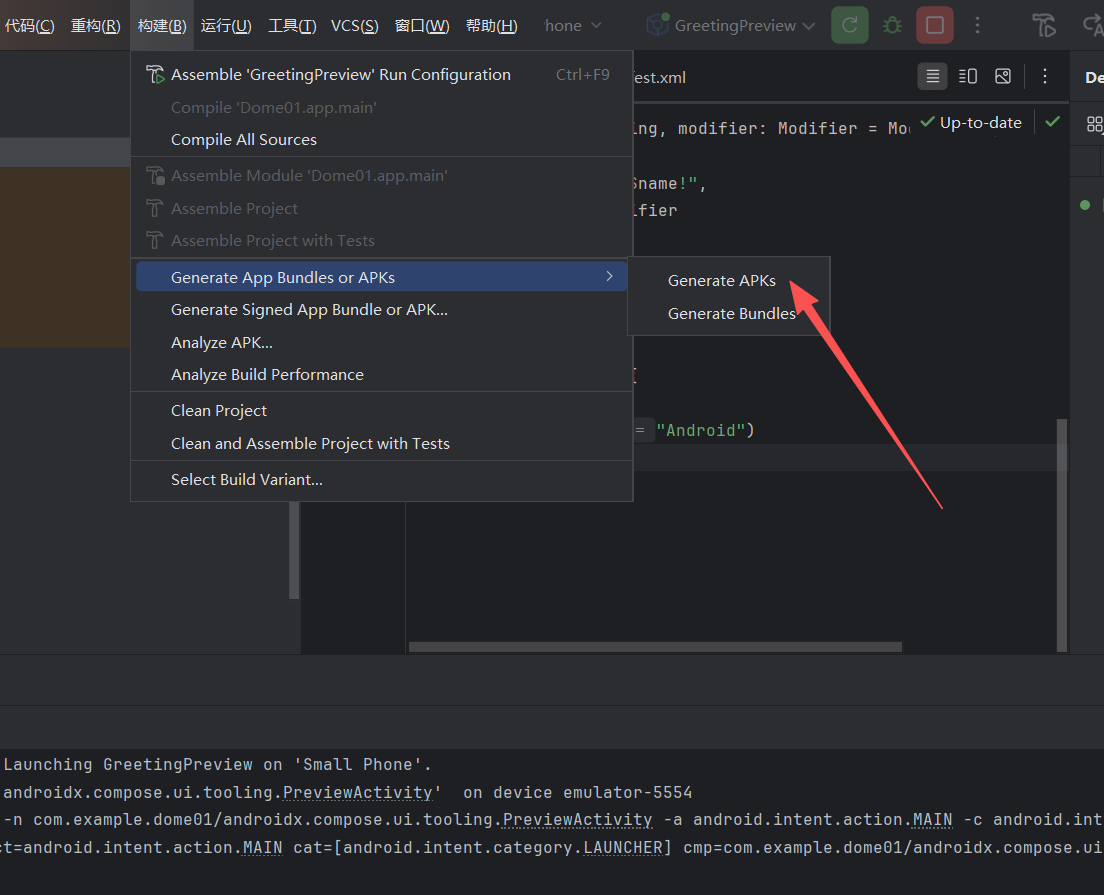
Task: Stop the running app with red square
Action: 935,25
